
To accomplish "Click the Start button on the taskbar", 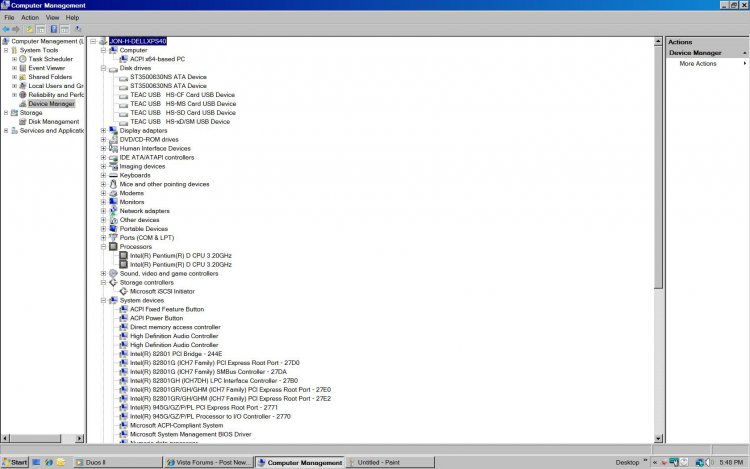I will coord(14,462).
